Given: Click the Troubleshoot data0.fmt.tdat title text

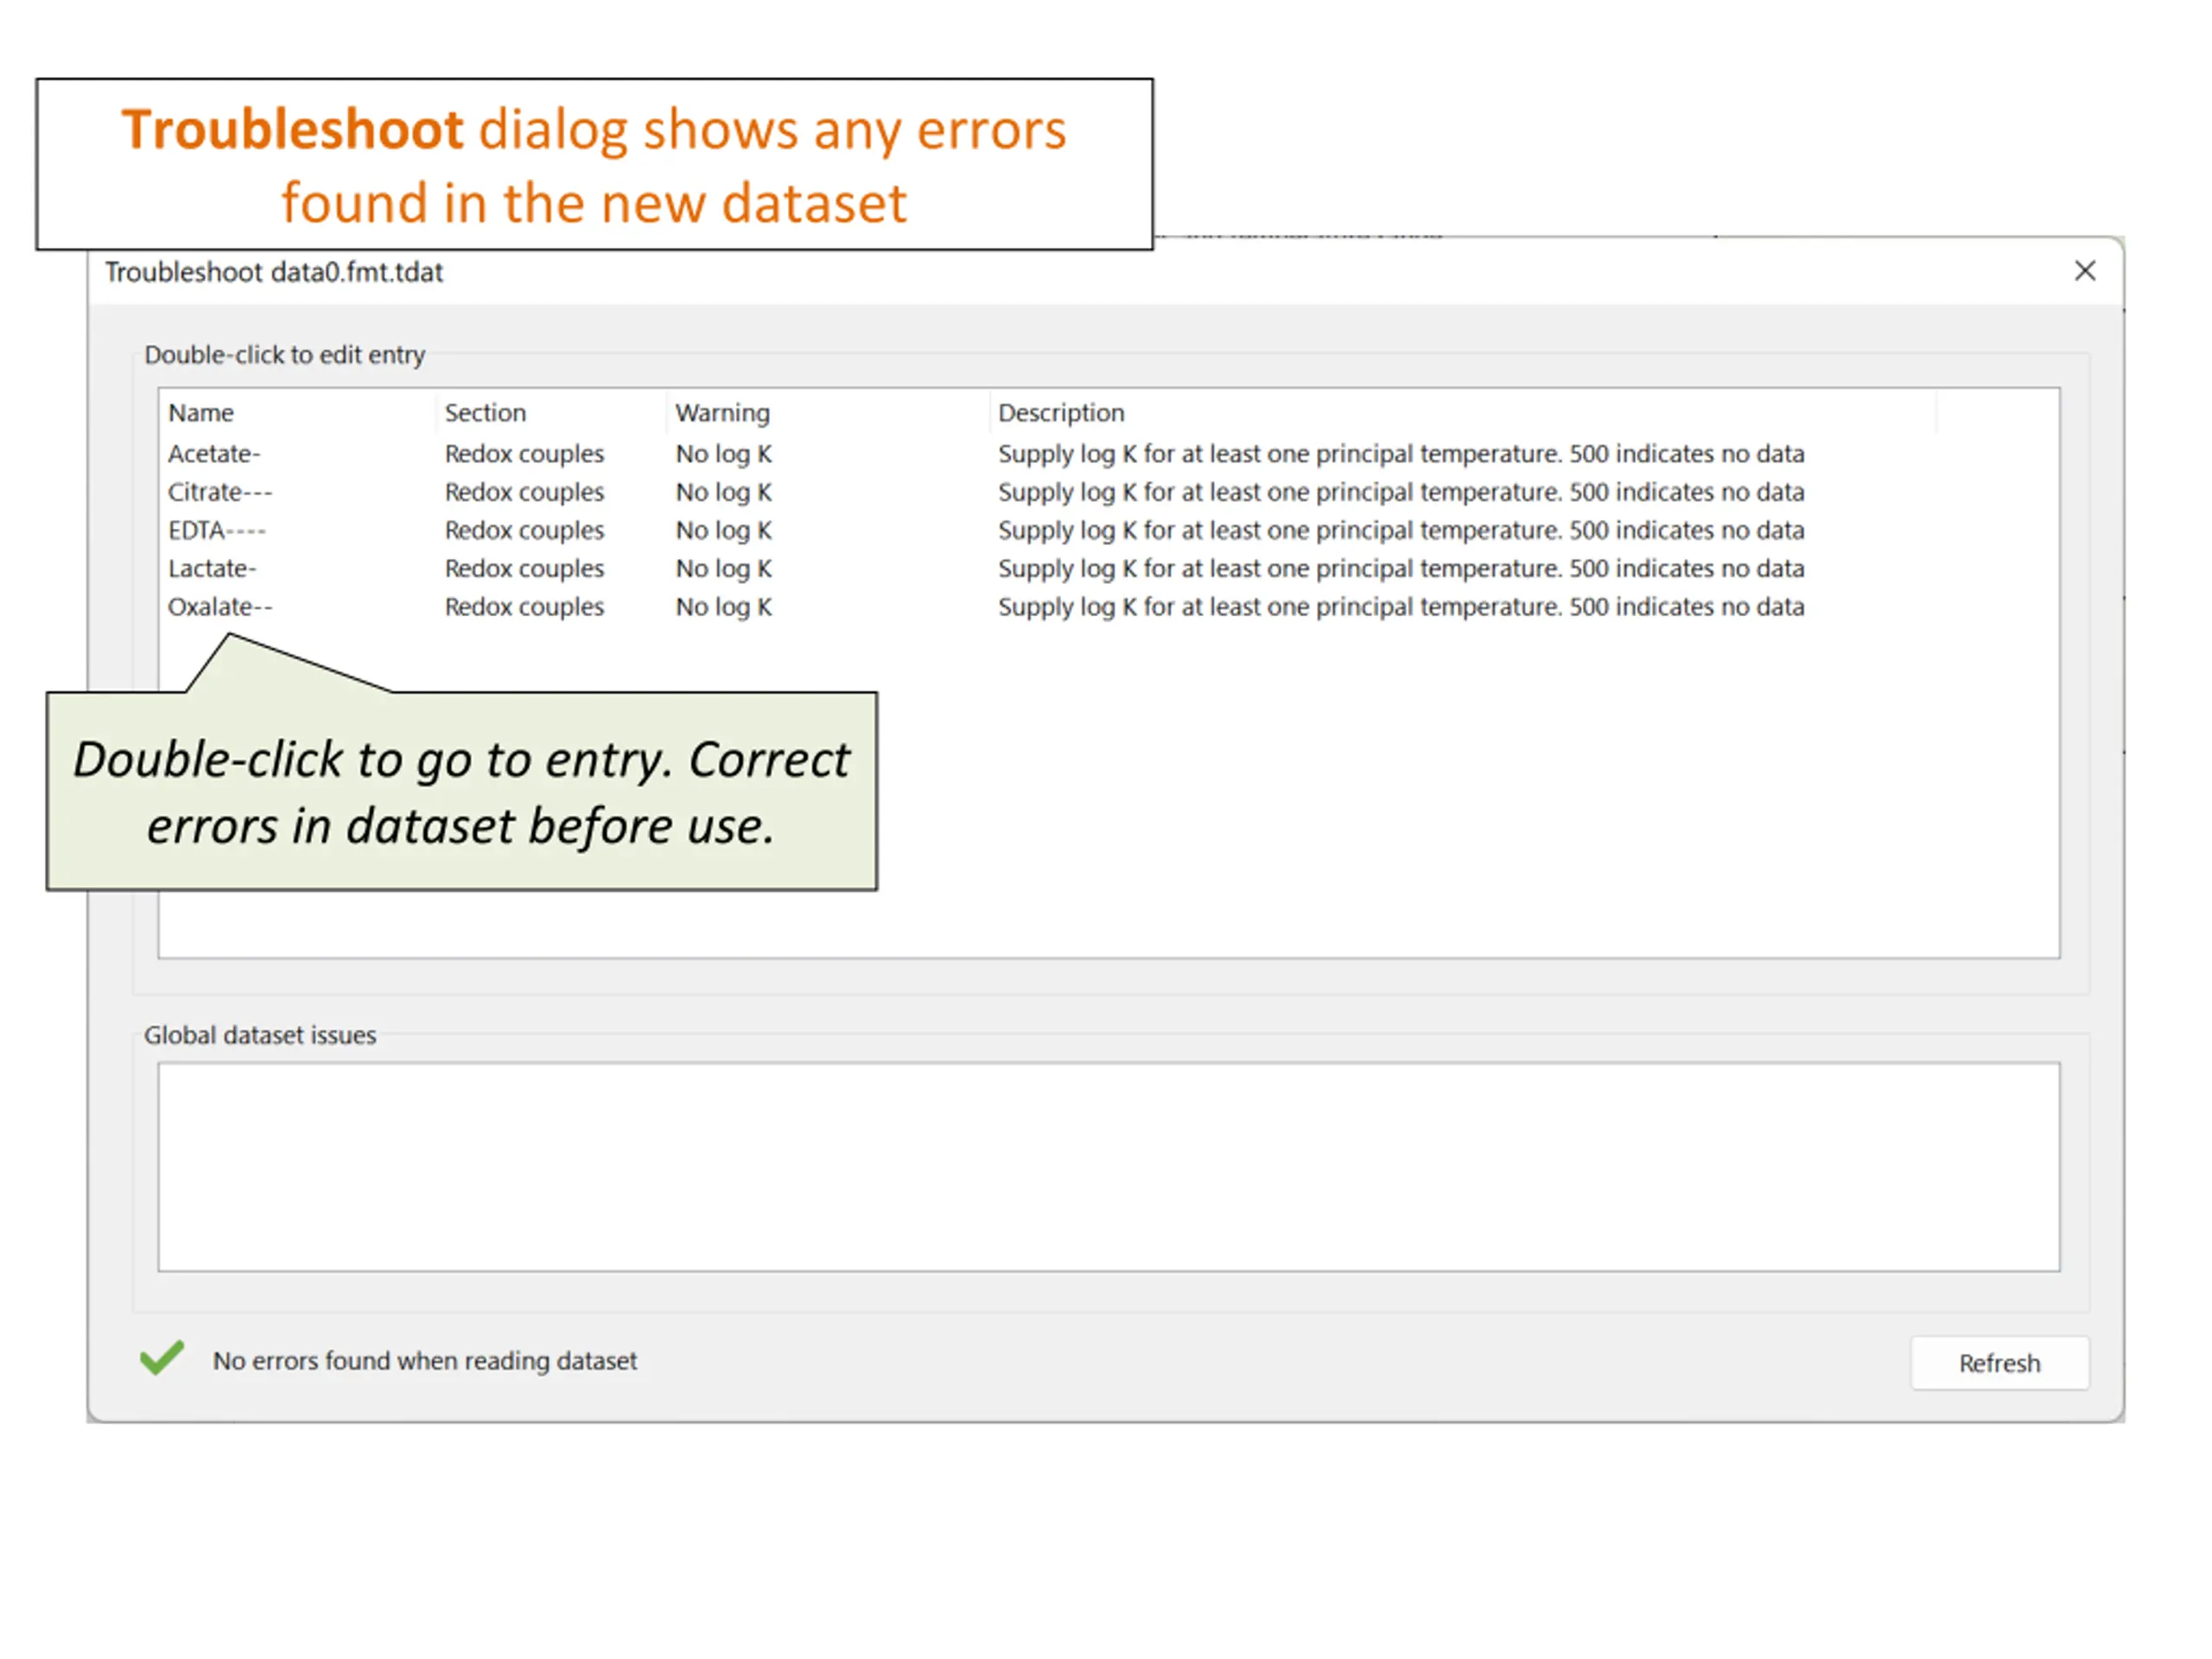Looking at the screenshot, I should click(274, 272).
